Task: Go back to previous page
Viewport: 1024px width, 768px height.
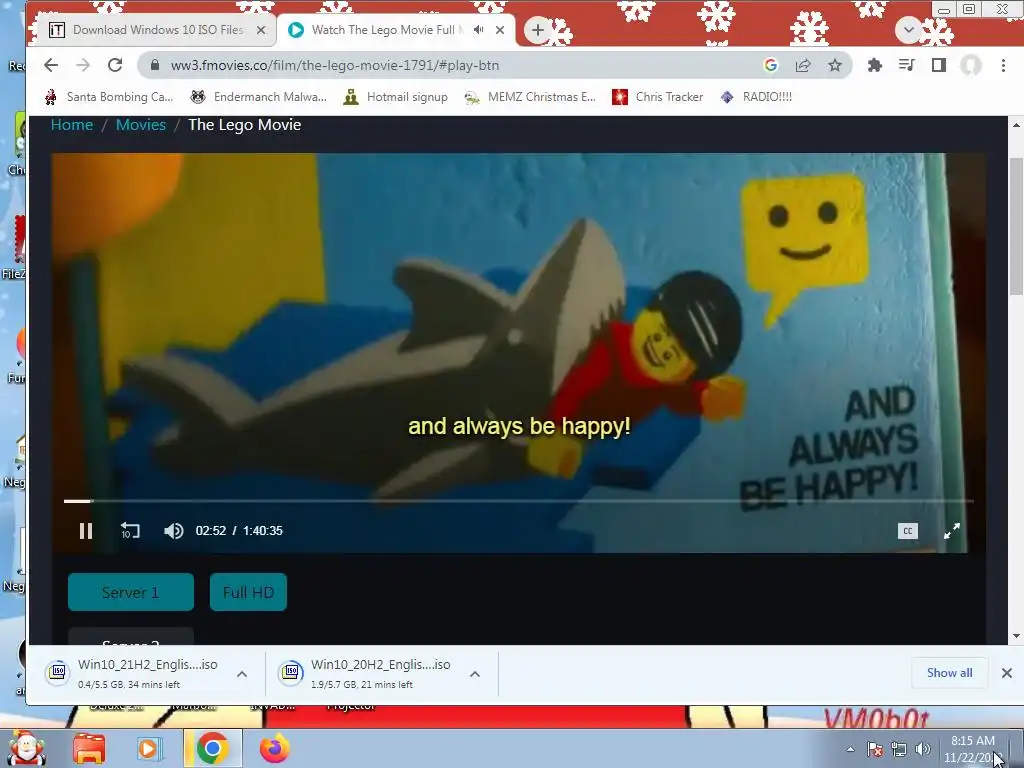Action: click(51, 65)
